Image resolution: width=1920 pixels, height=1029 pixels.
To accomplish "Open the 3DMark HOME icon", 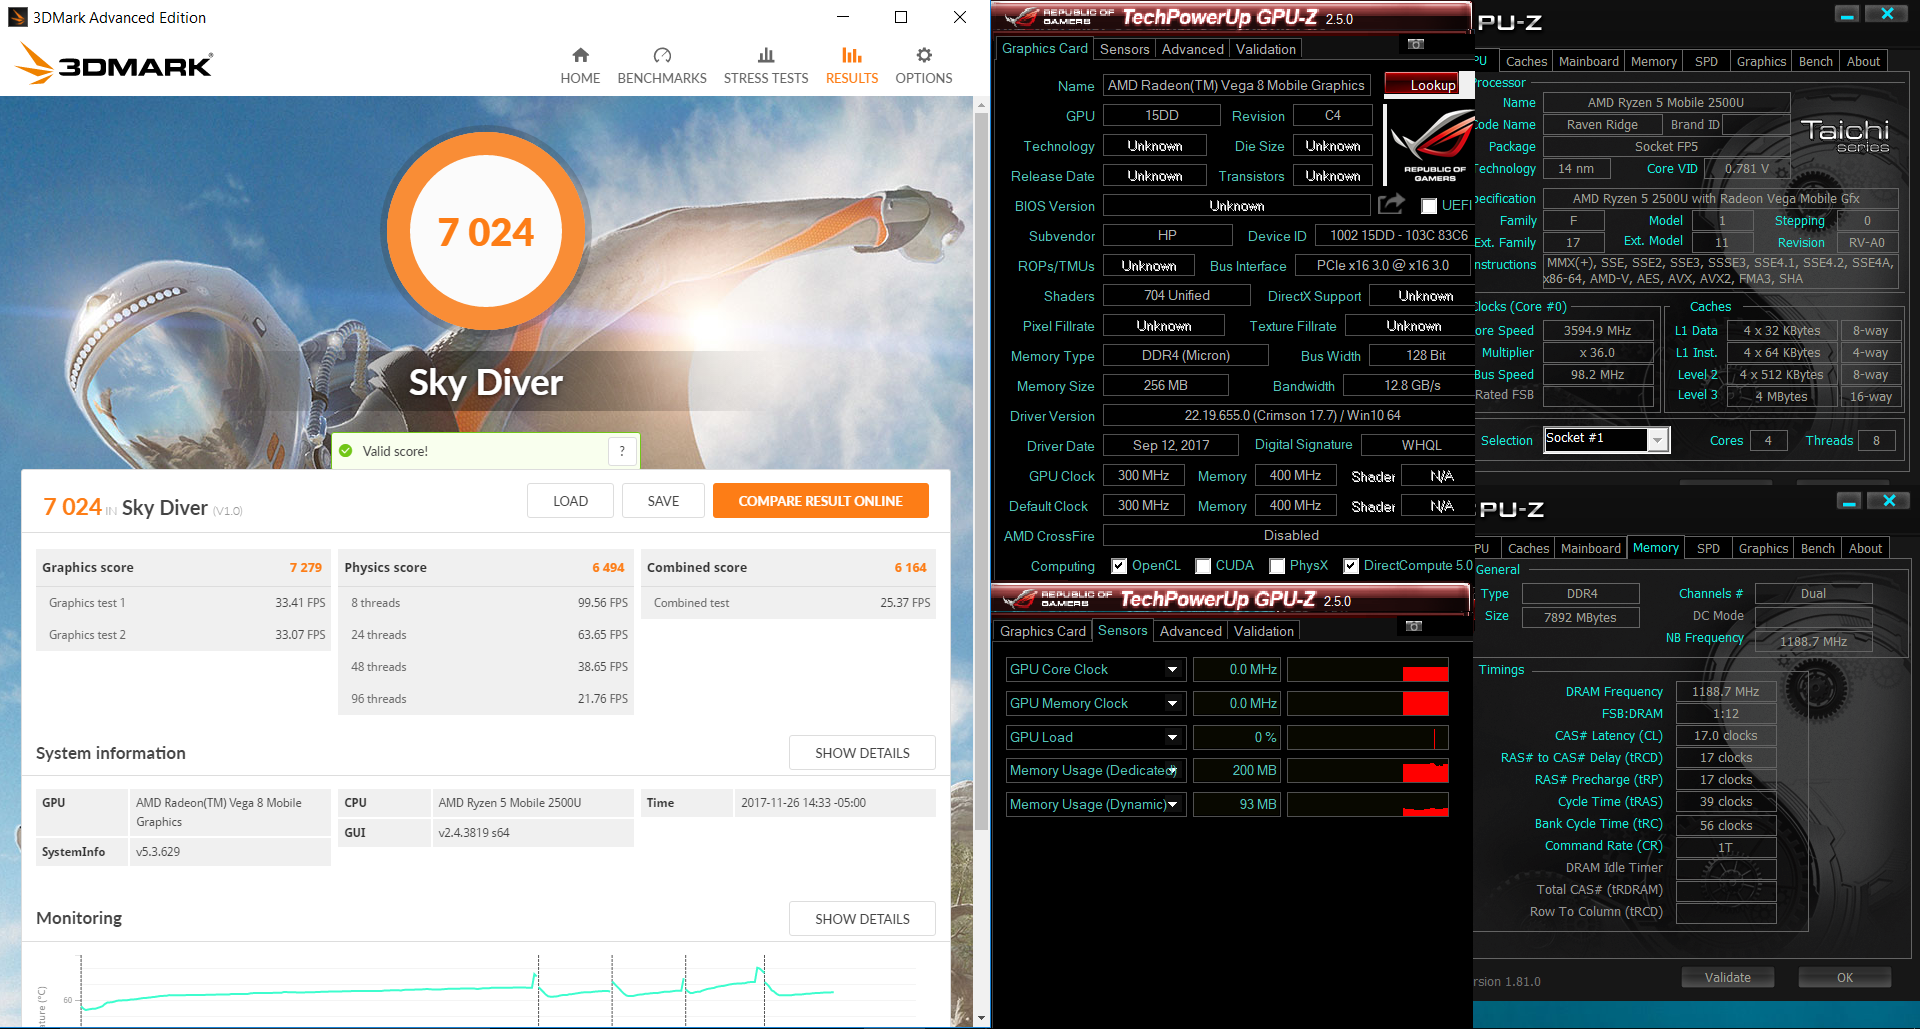I will (x=580, y=55).
